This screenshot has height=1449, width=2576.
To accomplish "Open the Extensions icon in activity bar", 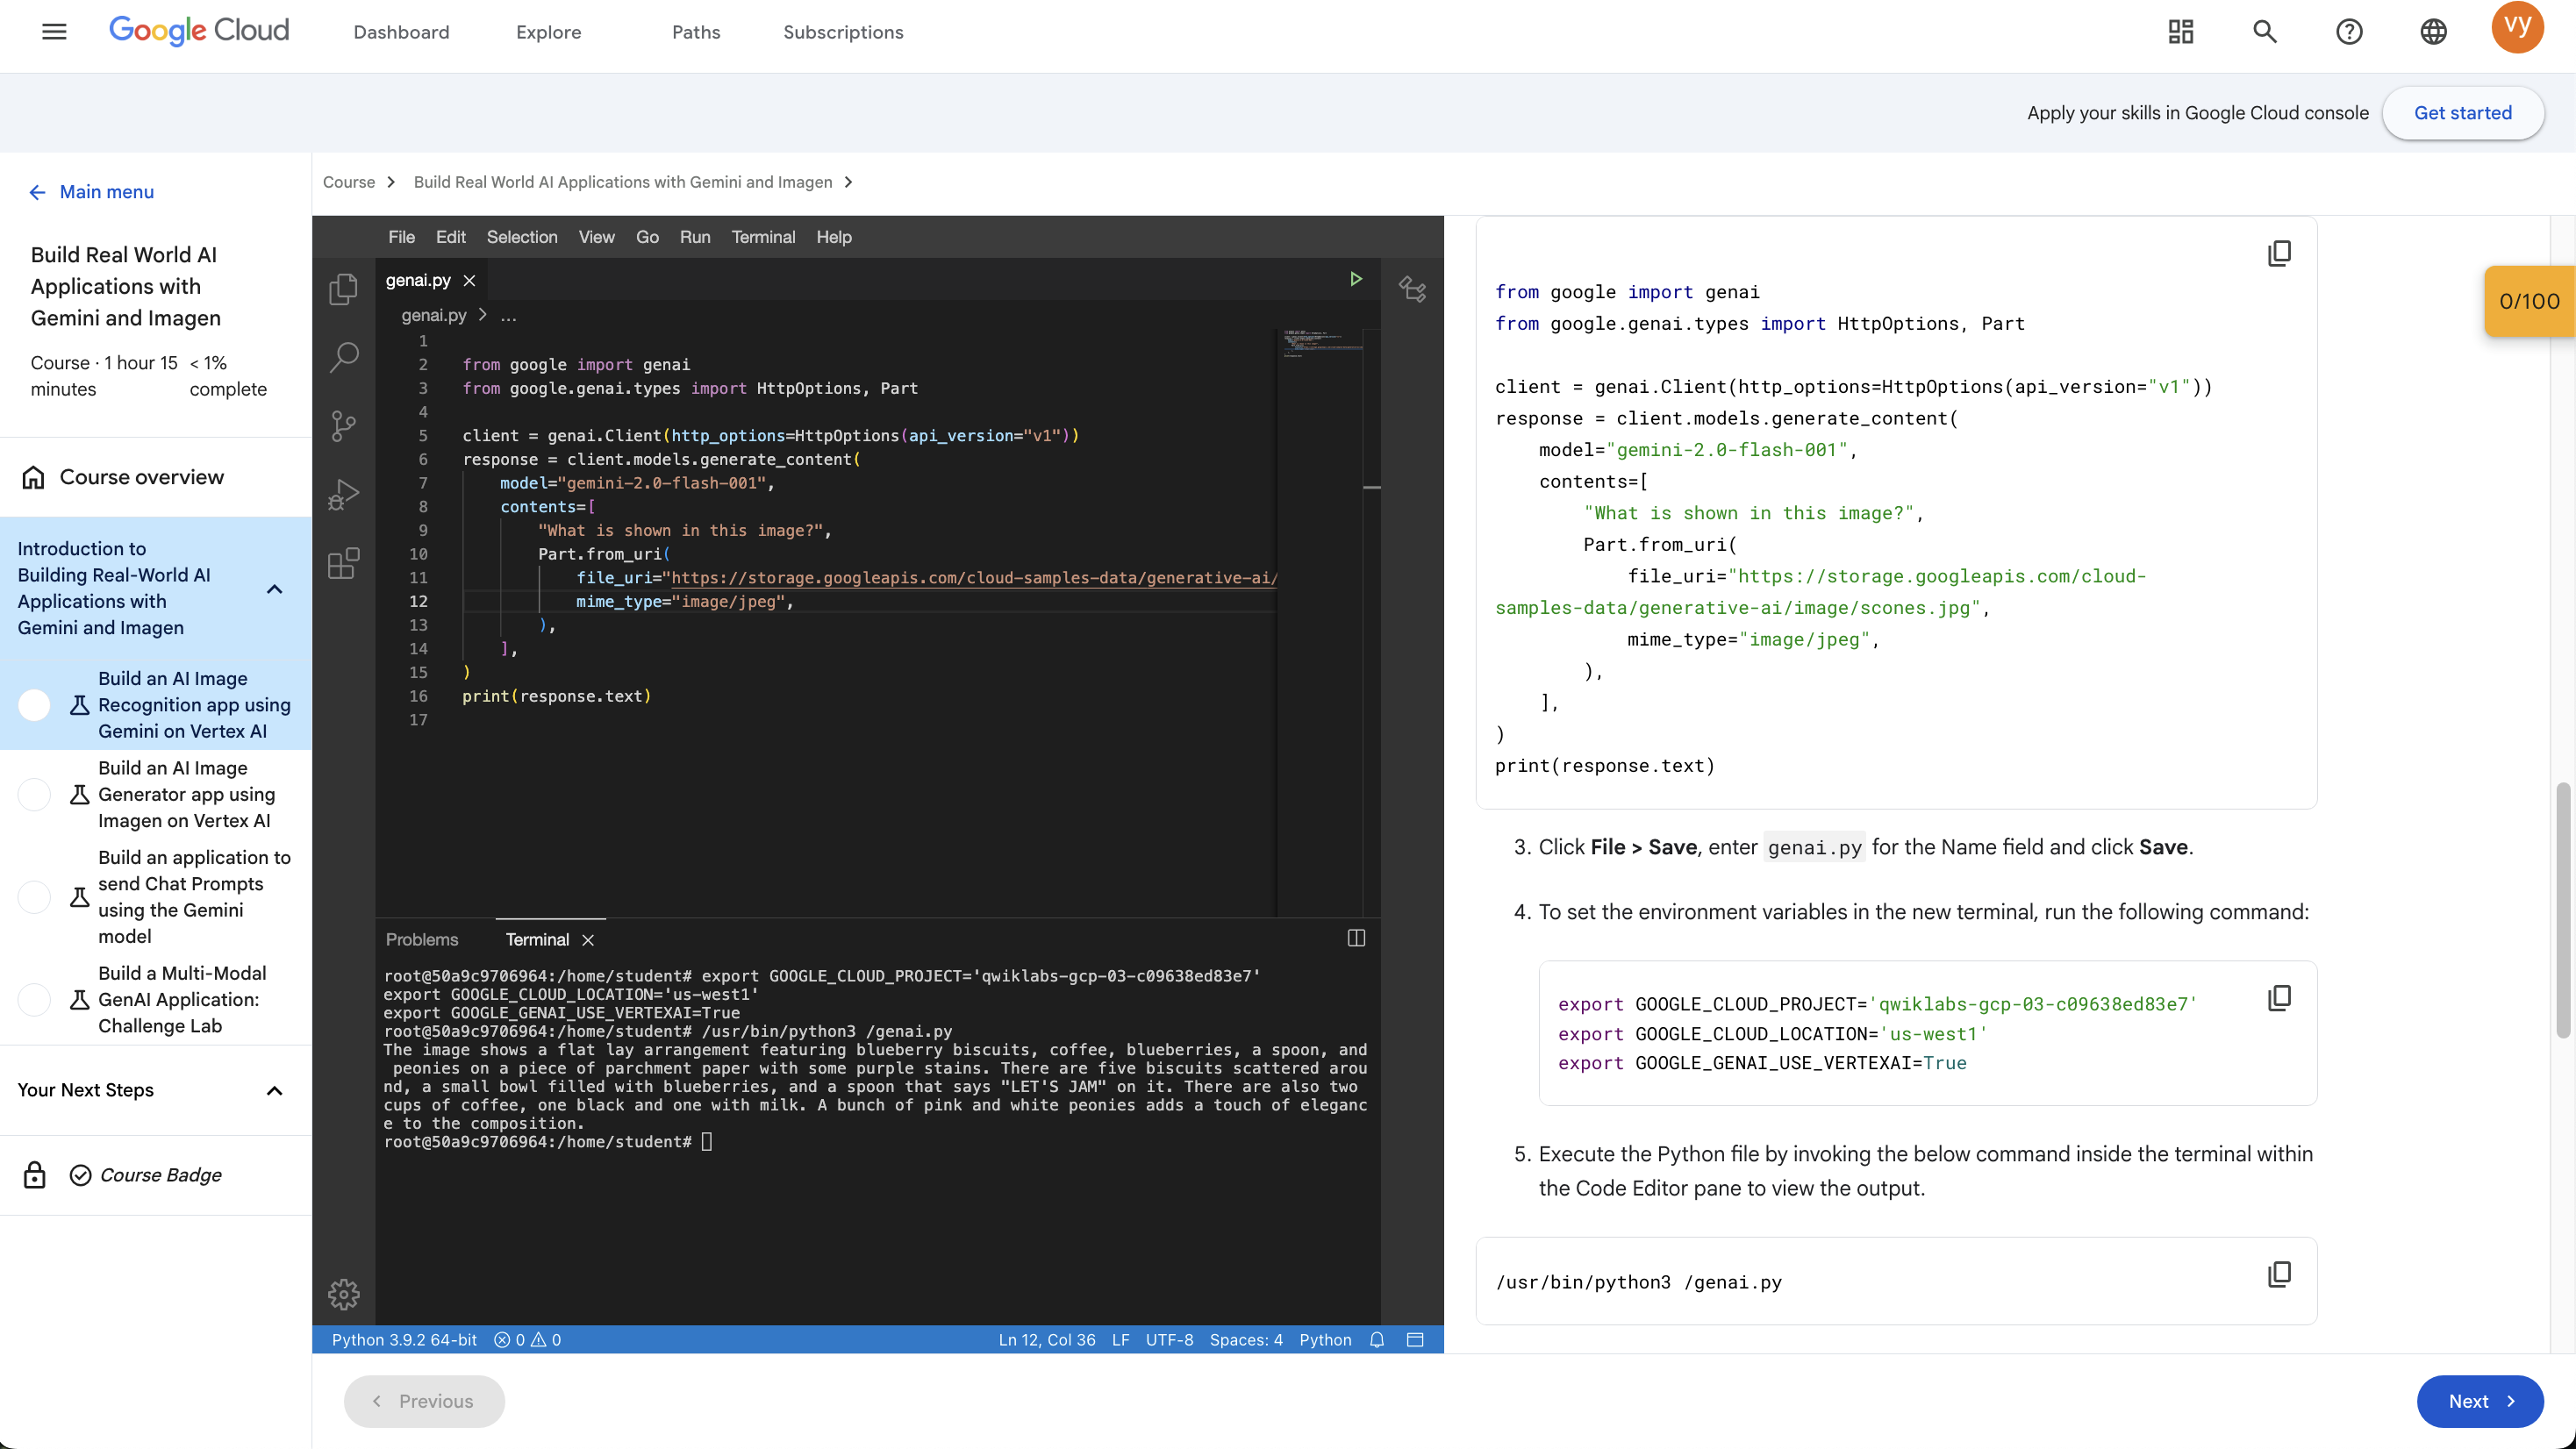I will pos(343,563).
